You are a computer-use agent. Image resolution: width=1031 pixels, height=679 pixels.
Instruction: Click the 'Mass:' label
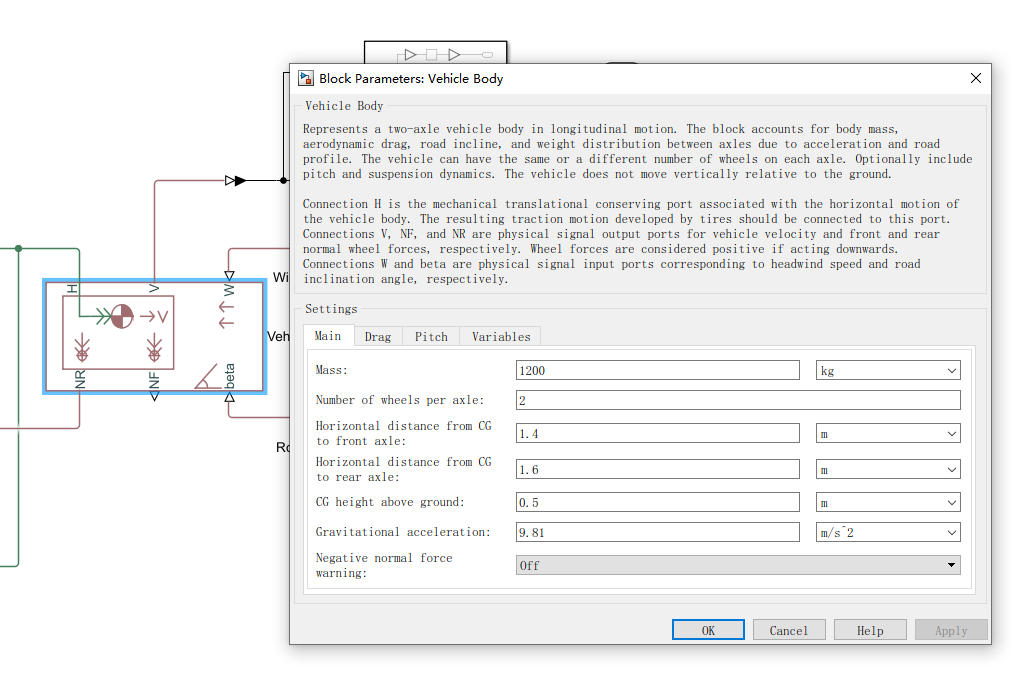331,370
